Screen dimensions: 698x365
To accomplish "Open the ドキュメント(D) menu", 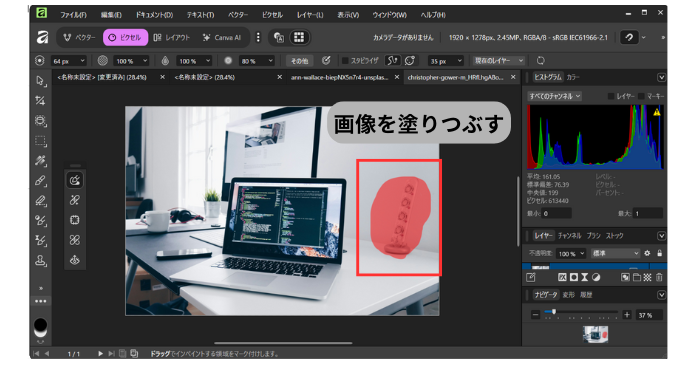I will [154, 15].
